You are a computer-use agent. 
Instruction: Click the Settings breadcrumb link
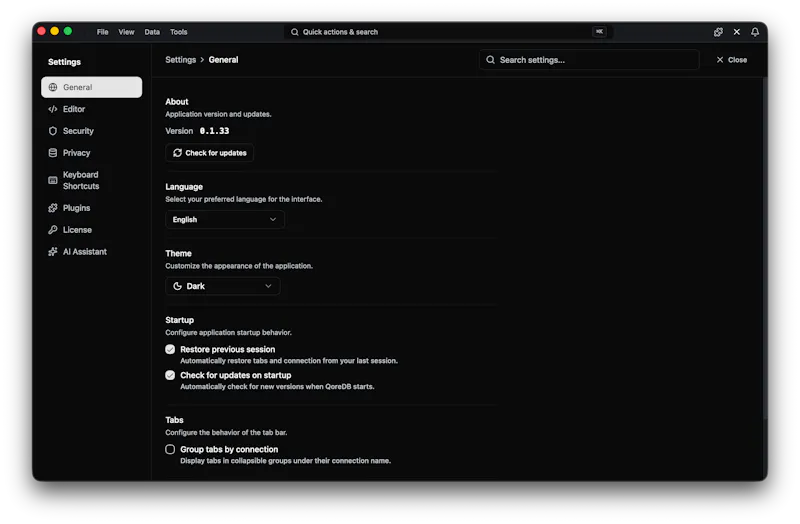point(181,60)
